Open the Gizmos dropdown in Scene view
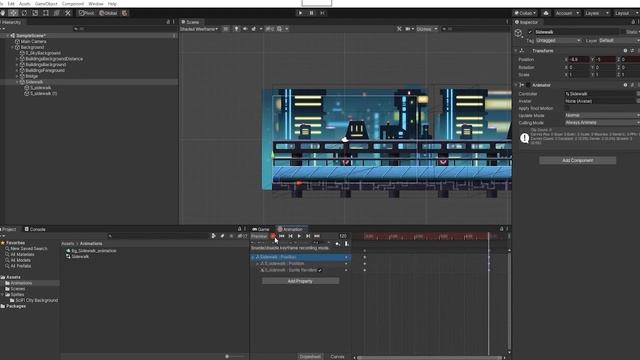 427,29
